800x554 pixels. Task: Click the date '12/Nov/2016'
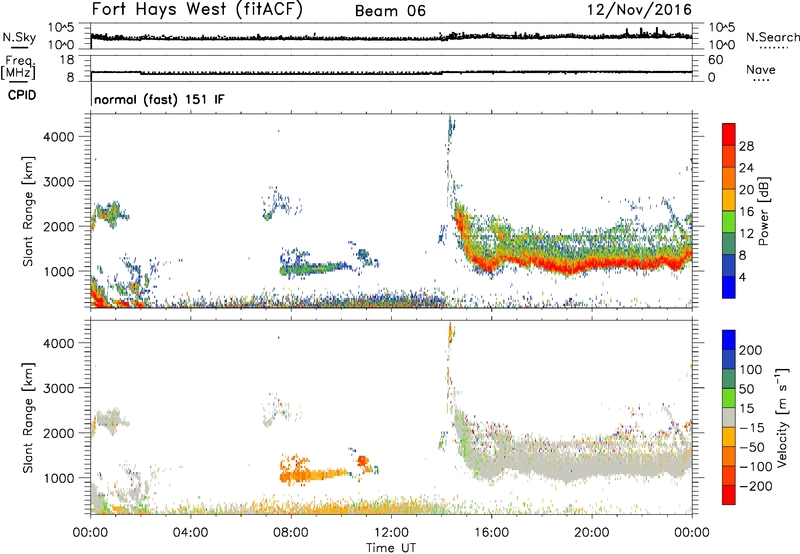(x=639, y=9)
